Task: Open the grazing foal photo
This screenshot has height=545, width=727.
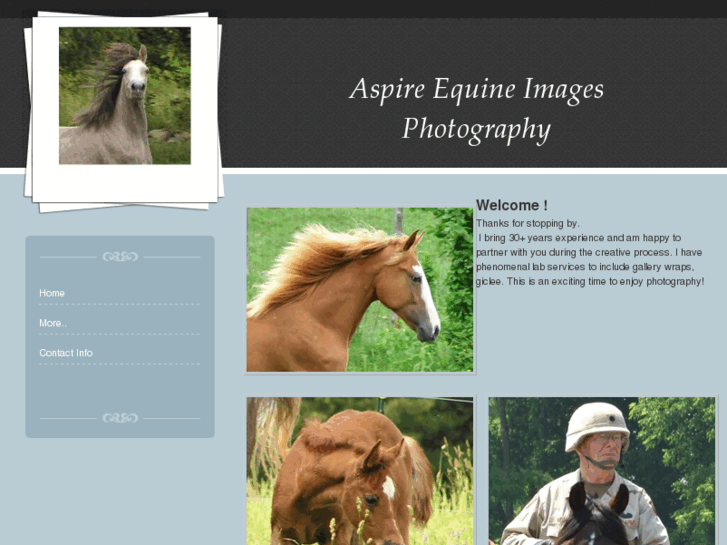Action: pyautogui.click(x=360, y=471)
